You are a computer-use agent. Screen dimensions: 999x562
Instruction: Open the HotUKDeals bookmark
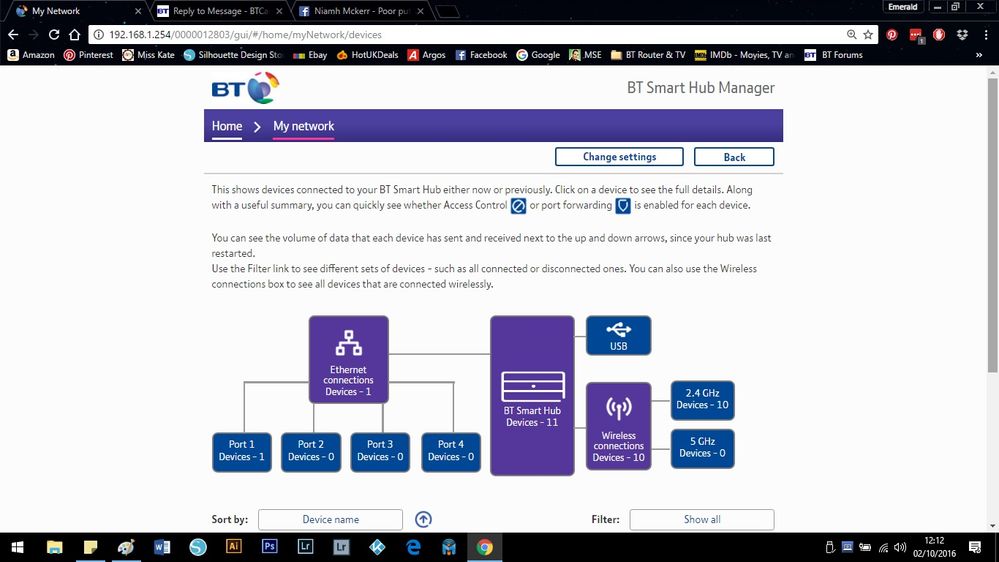(x=368, y=55)
